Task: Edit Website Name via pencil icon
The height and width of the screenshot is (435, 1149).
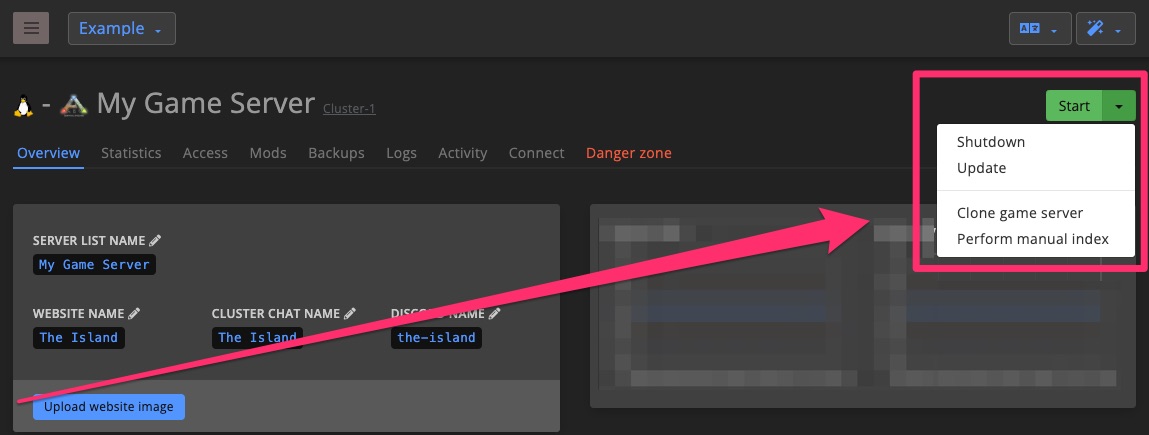Action: pos(134,313)
